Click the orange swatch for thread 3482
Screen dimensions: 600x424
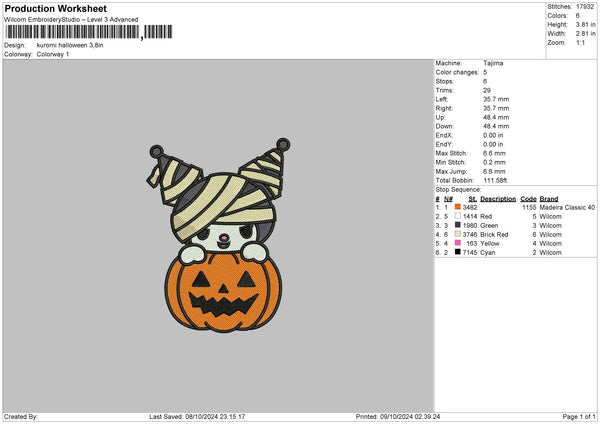[x=458, y=207]
